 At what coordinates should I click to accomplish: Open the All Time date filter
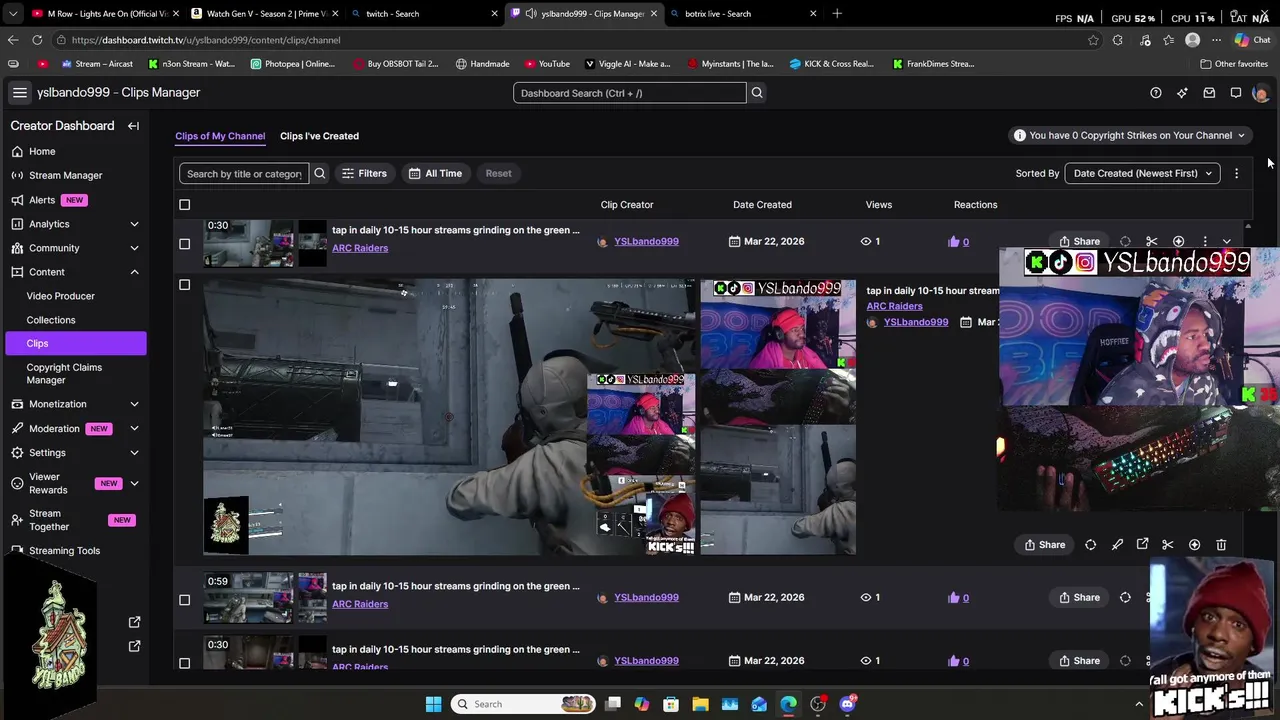pyautogui.click(x=435, y=173)
